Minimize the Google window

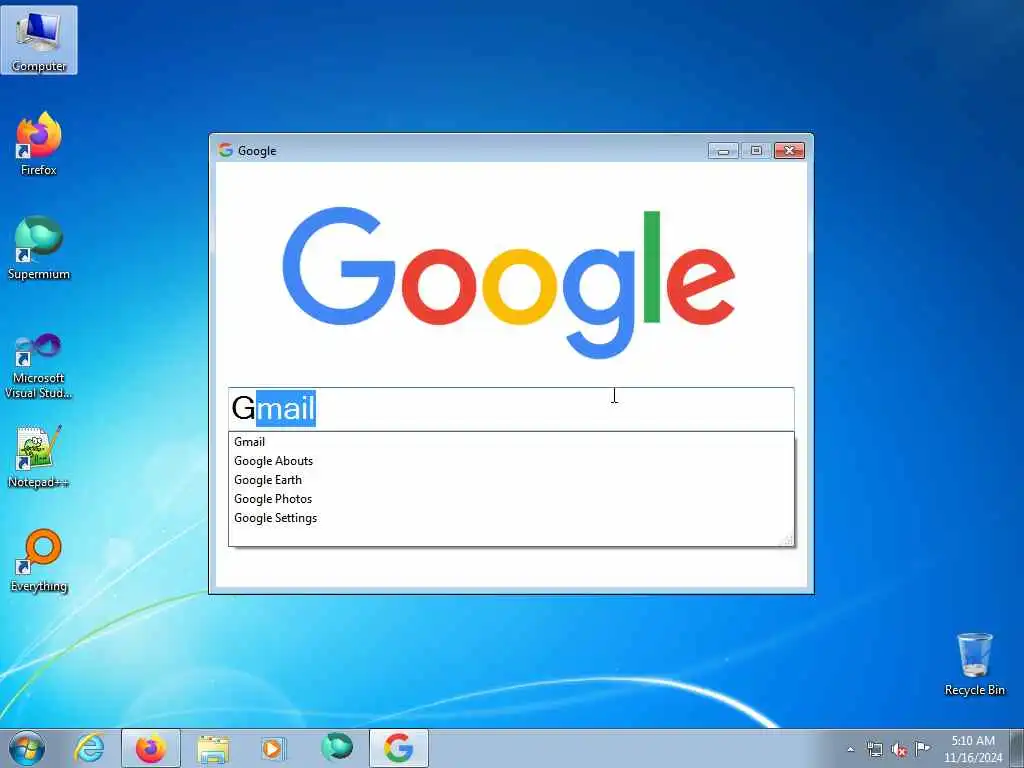click(x=723, y=151)
